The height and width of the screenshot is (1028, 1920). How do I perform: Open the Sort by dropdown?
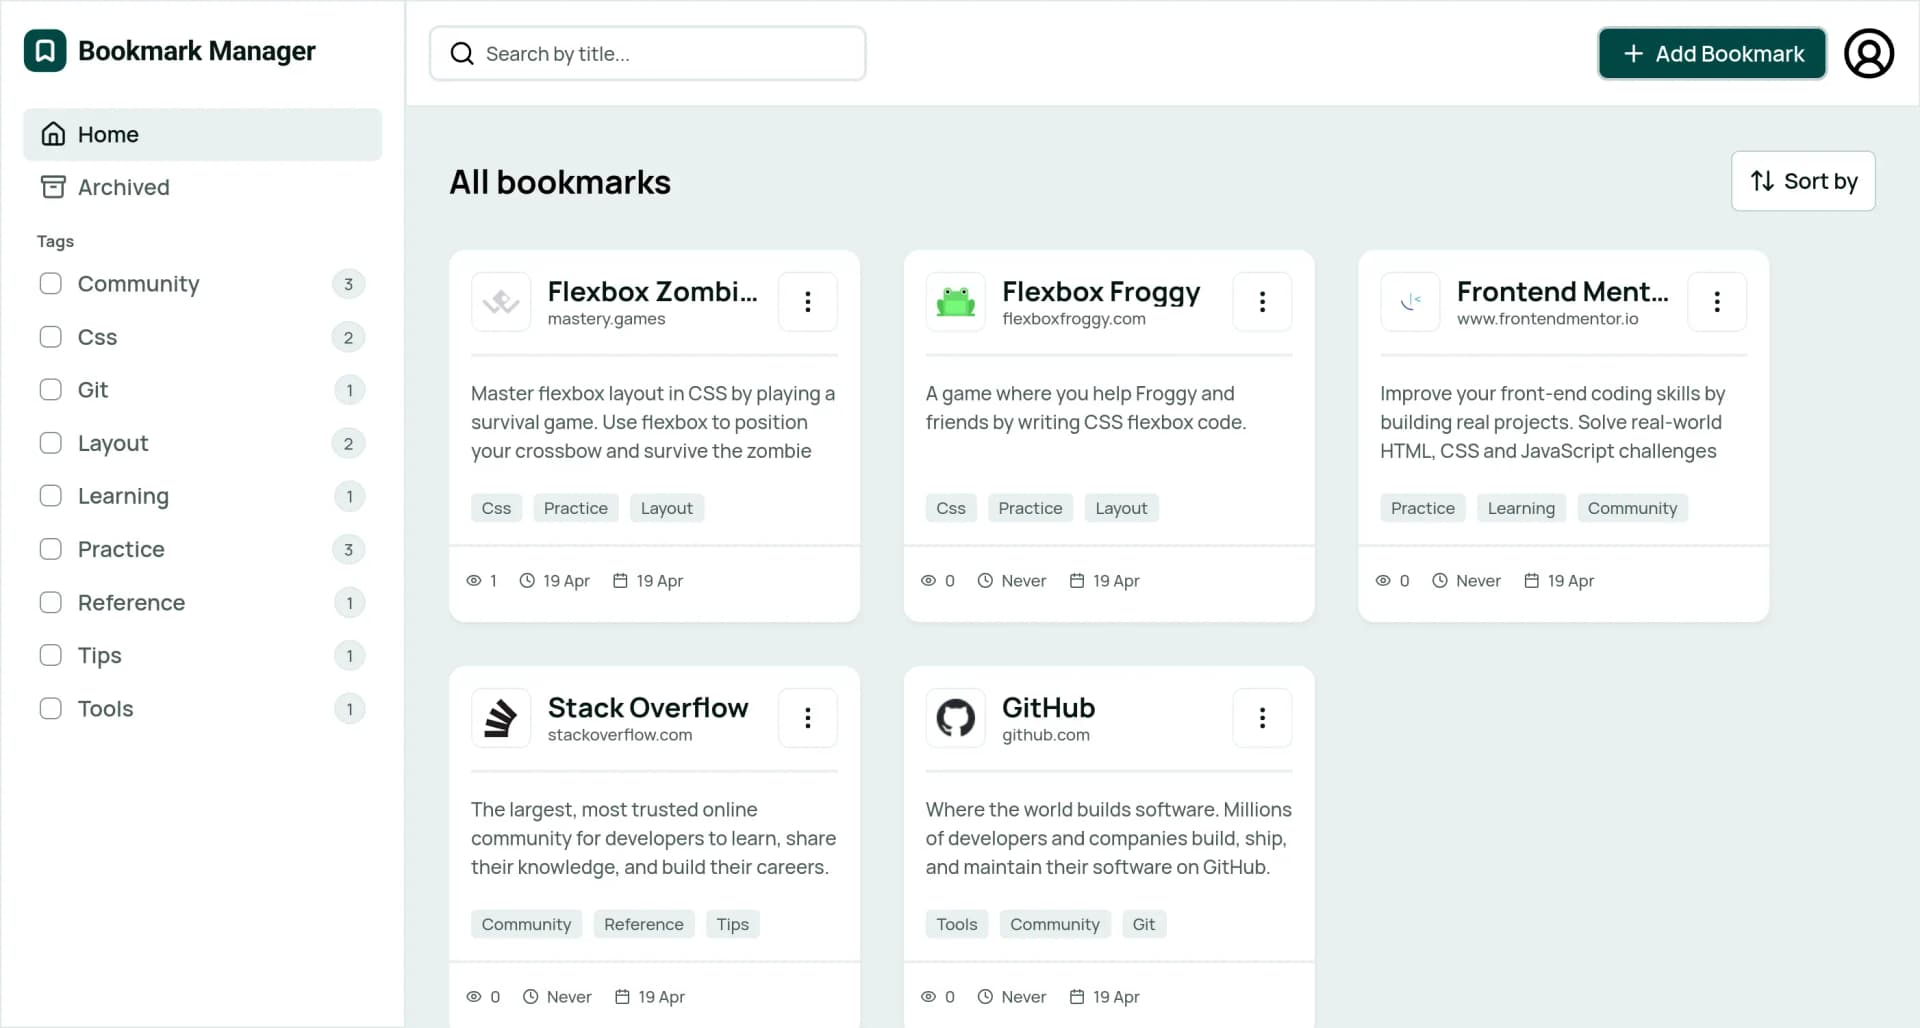point(1803,181)
